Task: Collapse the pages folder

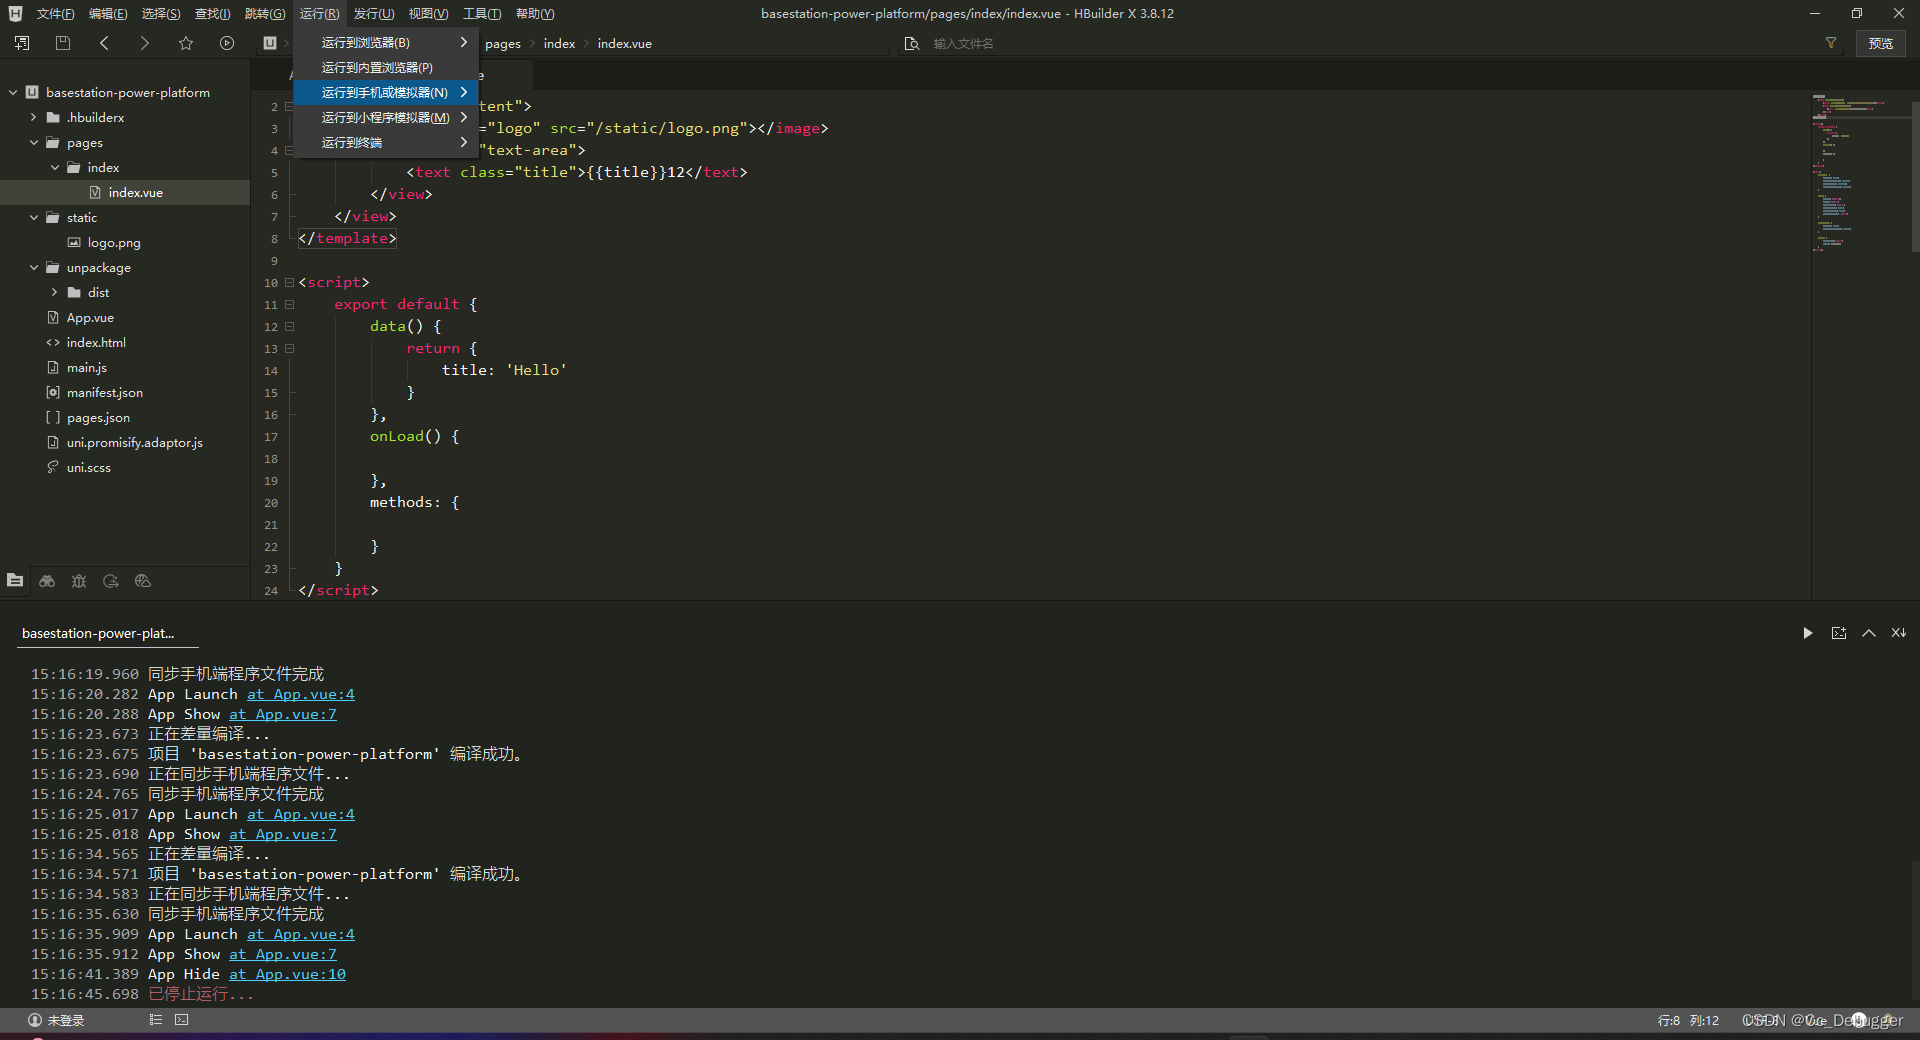Action: coord(33,142)
